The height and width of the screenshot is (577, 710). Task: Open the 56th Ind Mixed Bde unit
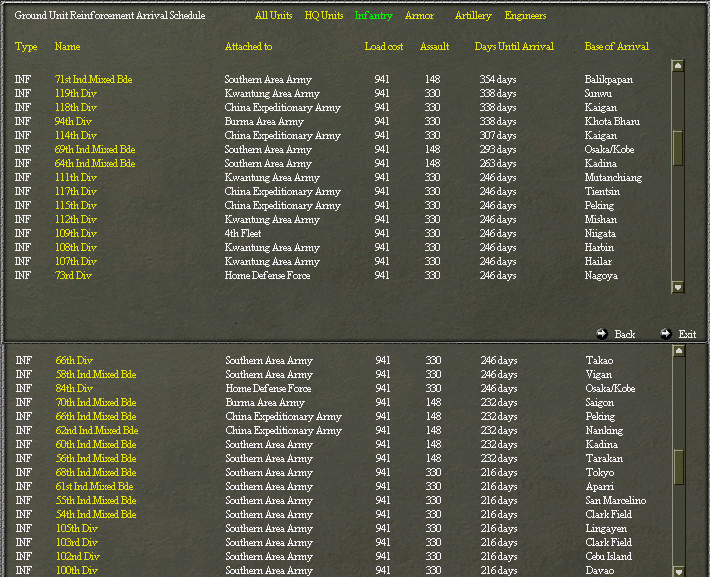[x=96, y=459]
